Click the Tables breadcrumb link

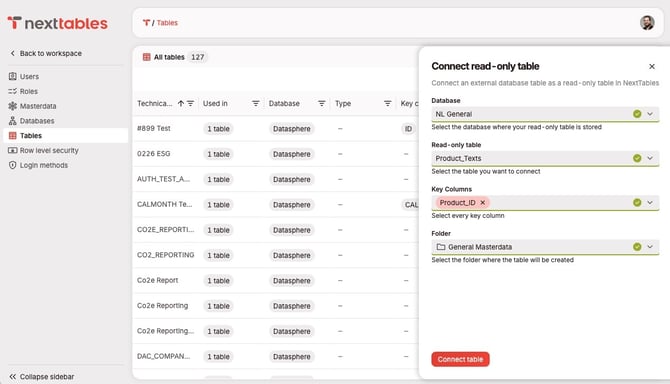pyautogui.click(x=167, y=23)
